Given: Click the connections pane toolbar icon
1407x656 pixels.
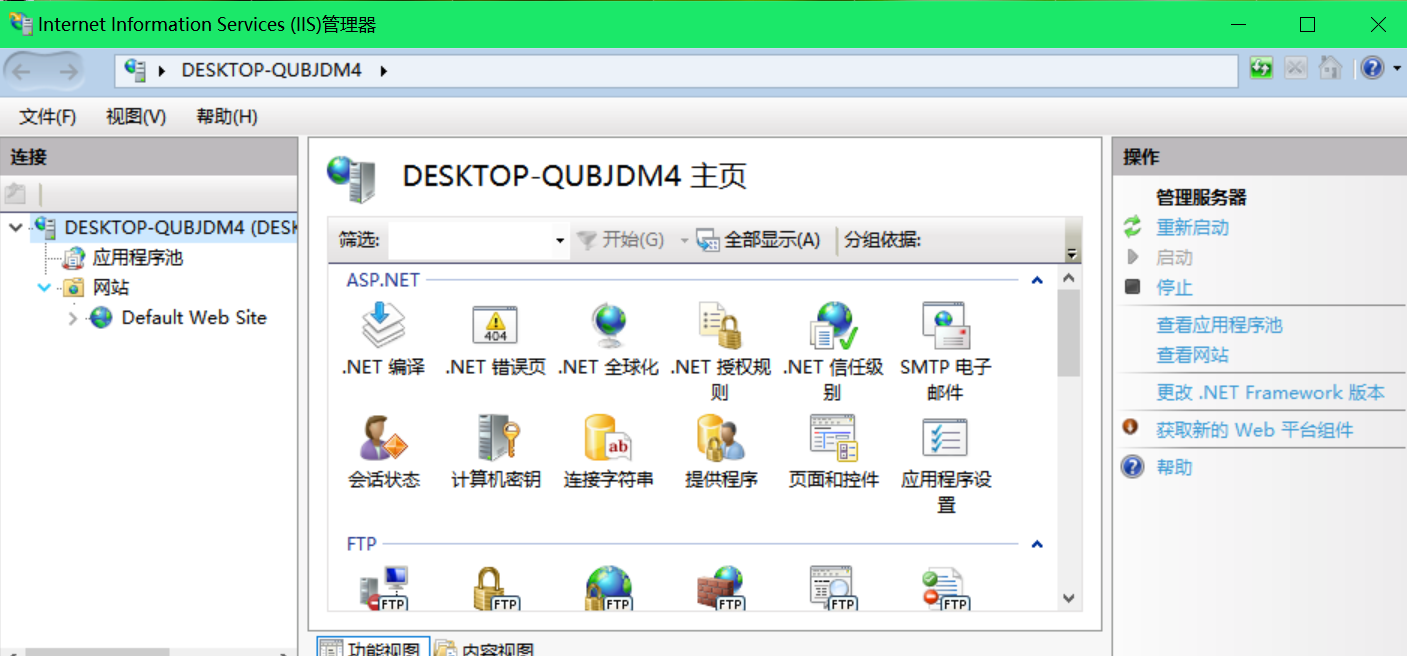Looking at the screenshot, I should pyautogui.click(x=15, y=194).
